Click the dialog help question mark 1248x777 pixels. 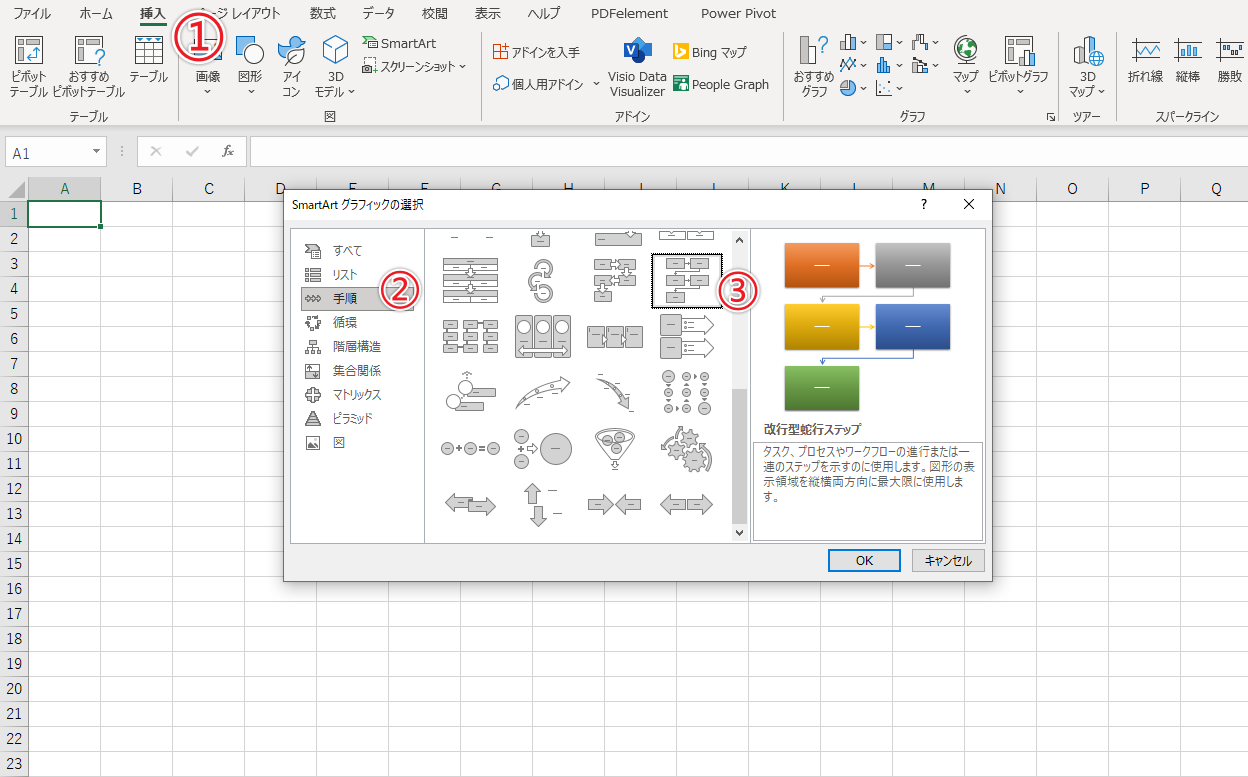[x=923, y=204]
